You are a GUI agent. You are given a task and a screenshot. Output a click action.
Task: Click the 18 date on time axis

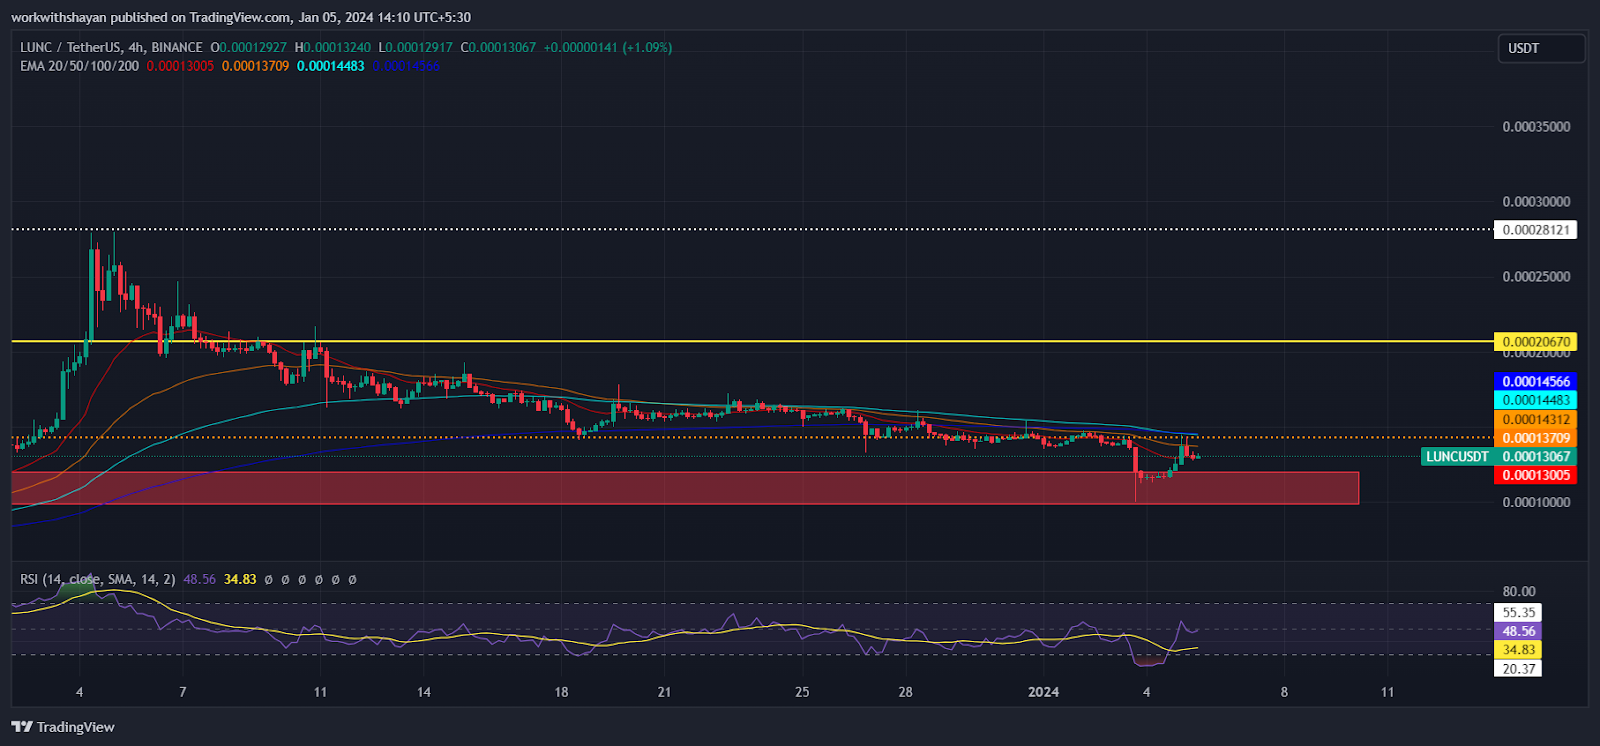pos(561,692)
